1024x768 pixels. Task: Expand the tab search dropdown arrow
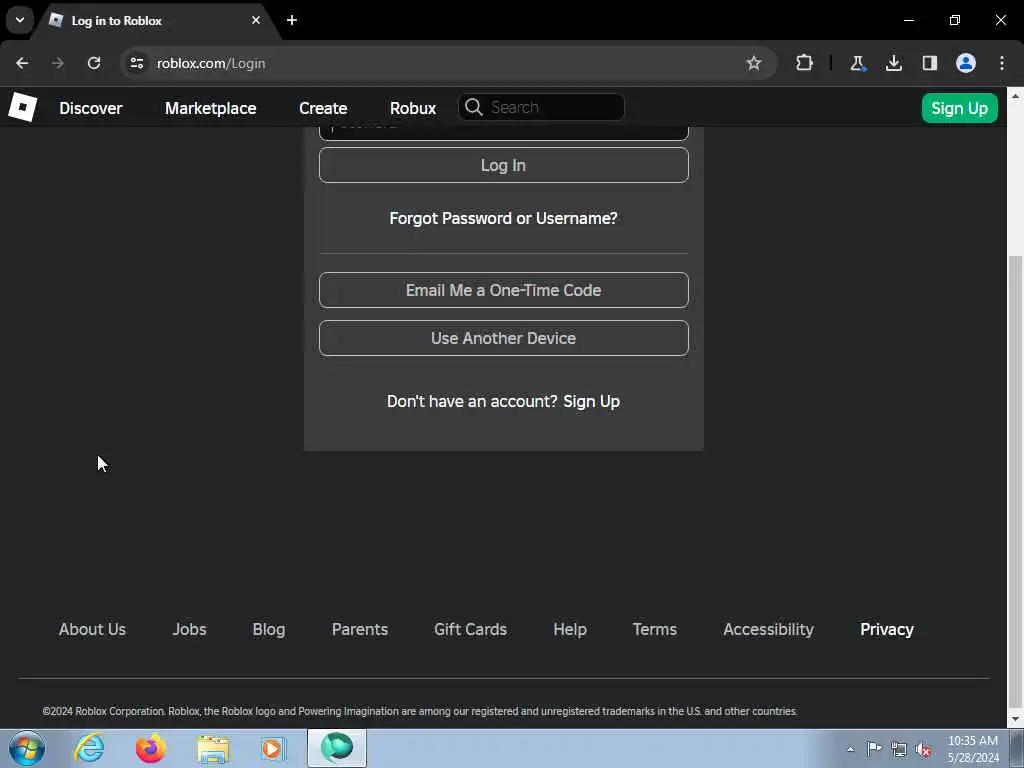(x=20, y=20)
